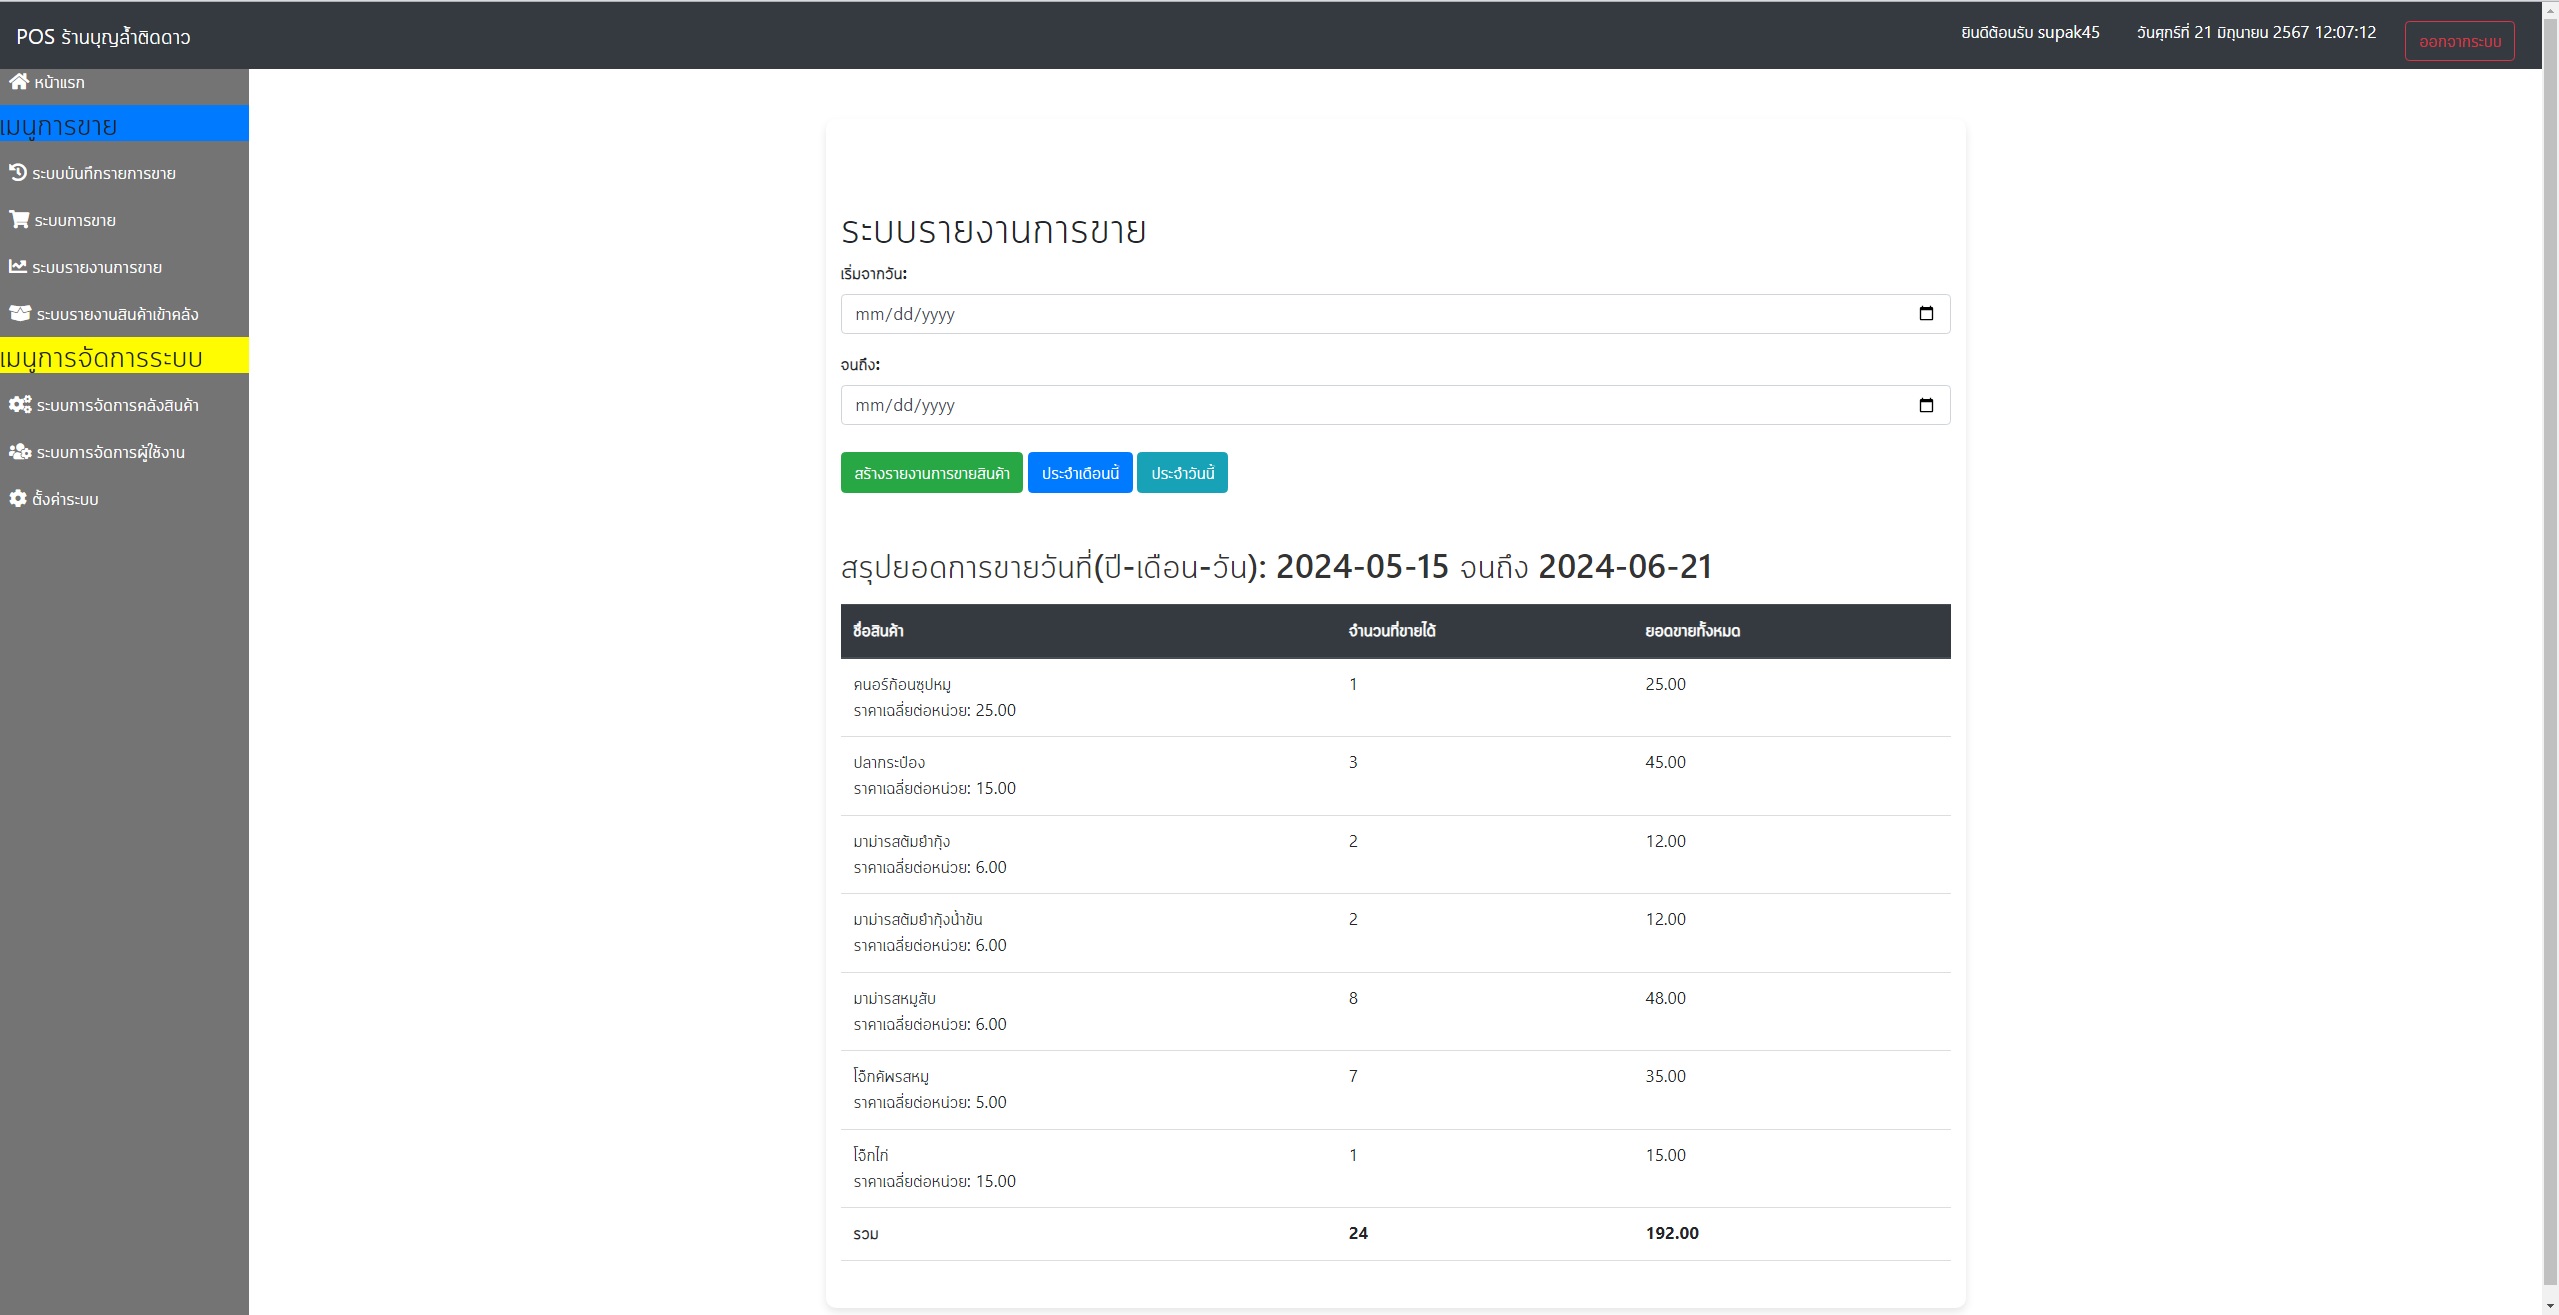Click the stock-in report box icon

[x=20, y=314]
